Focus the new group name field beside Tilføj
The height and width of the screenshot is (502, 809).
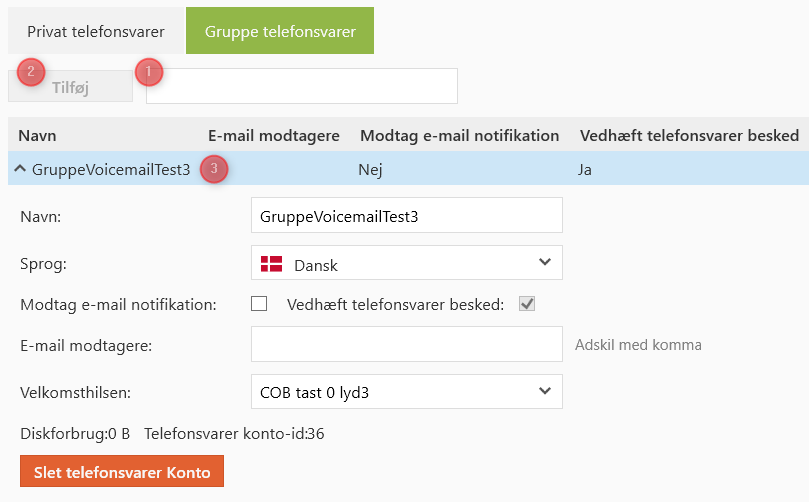click(x=302, y=86)
